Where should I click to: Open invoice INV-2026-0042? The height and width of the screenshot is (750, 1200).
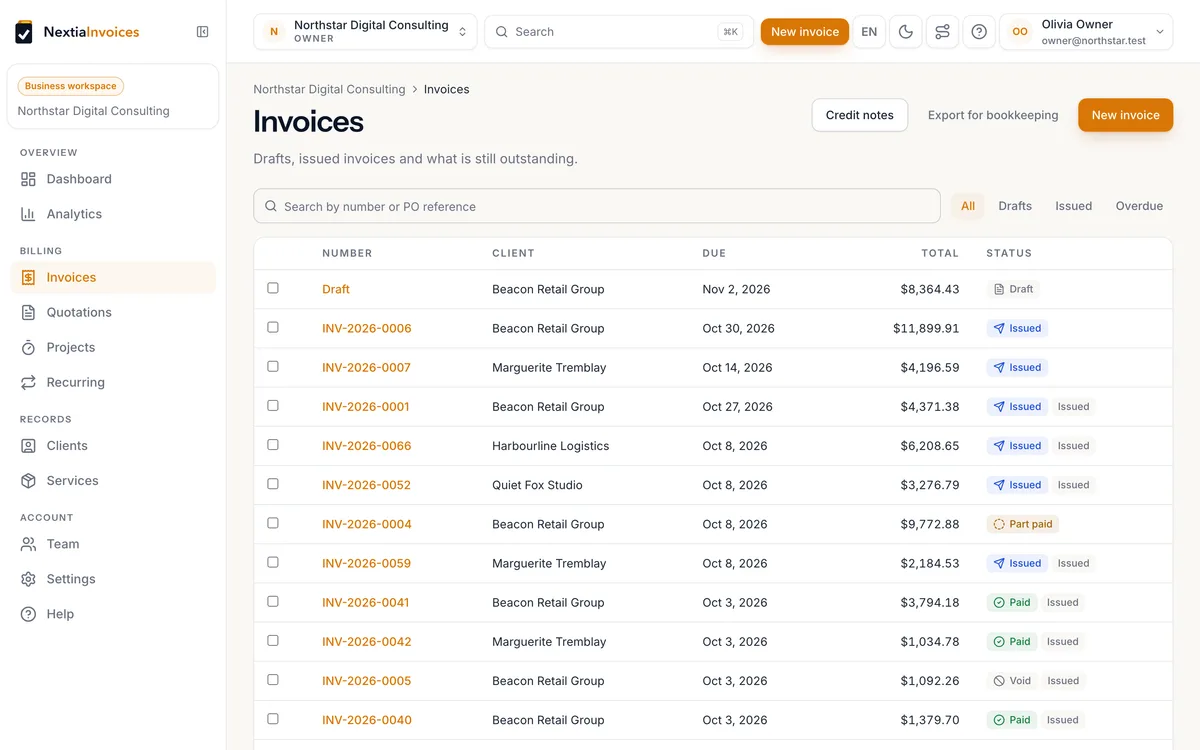pos(367,642)
